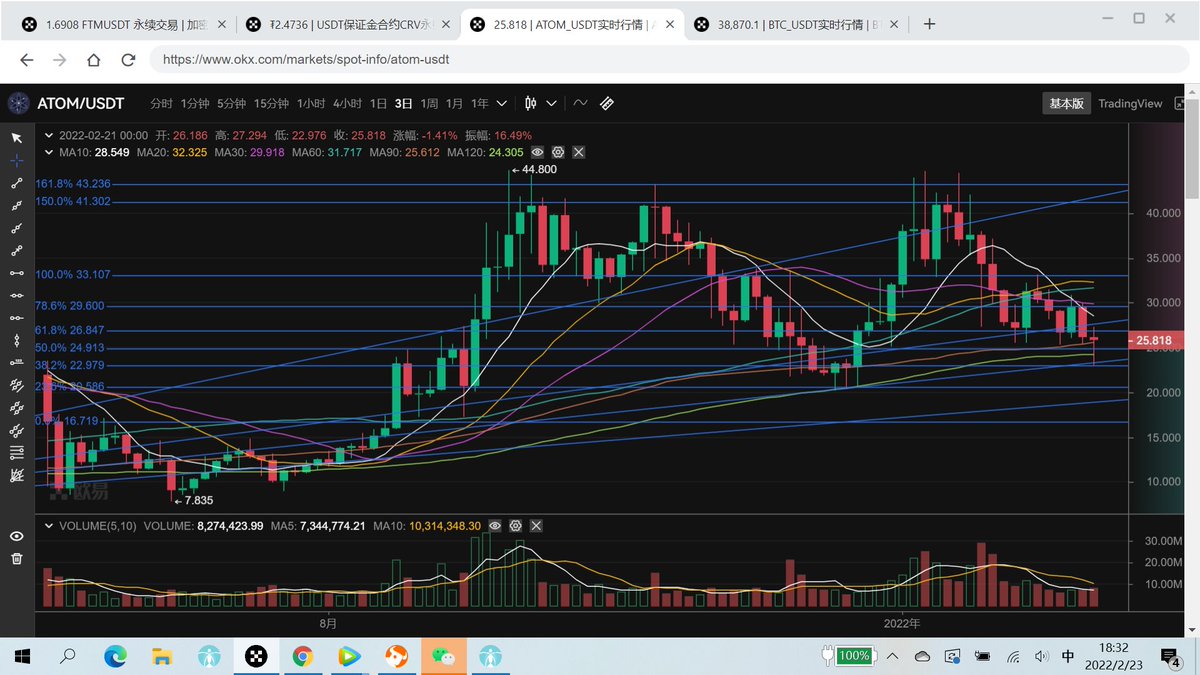Select the 分时 interval

point(161,103)
